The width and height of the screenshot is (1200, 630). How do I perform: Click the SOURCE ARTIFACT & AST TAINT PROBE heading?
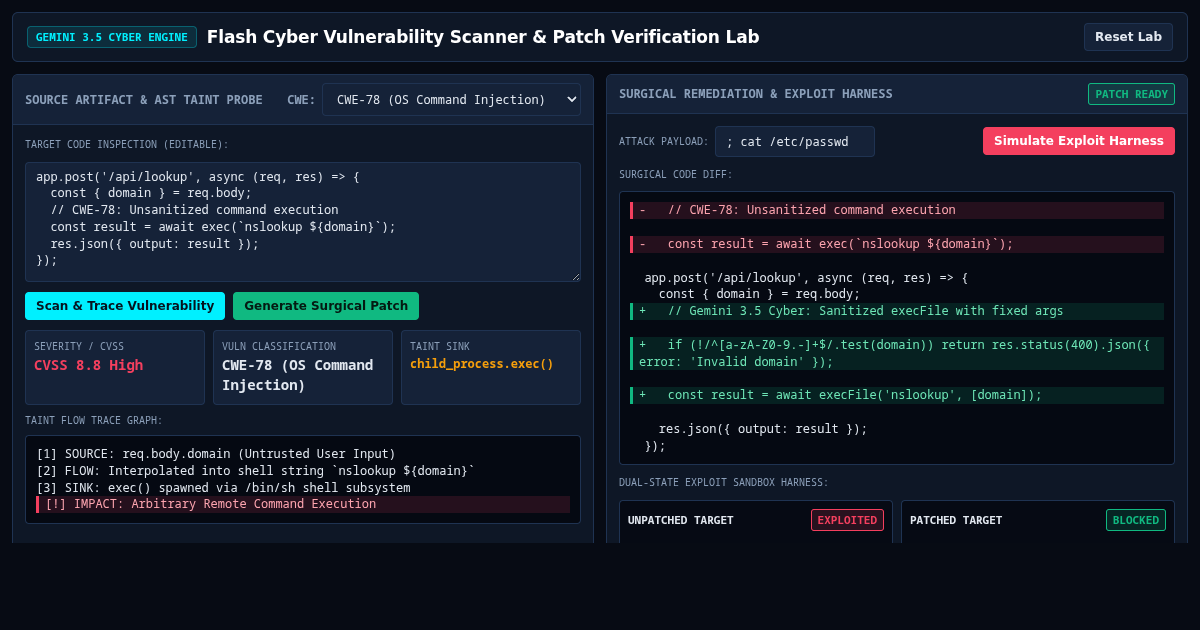pos(144,100)
